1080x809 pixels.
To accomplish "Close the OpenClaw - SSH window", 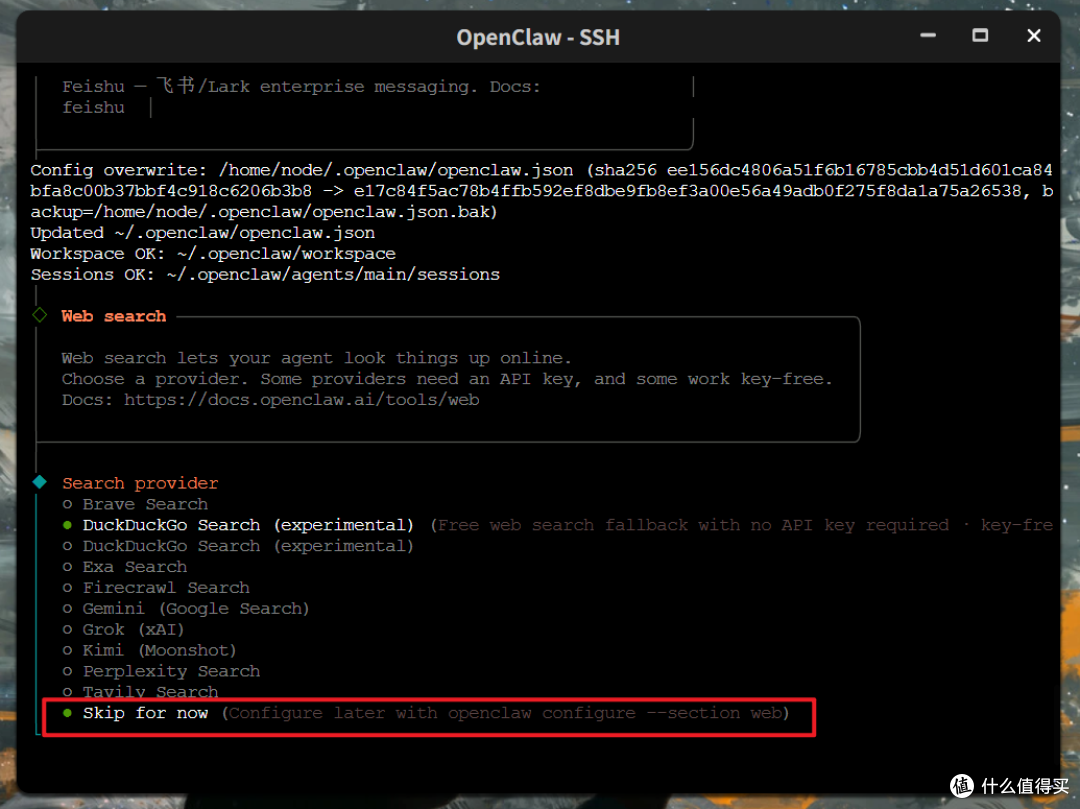I will [x=1033, y=36].
